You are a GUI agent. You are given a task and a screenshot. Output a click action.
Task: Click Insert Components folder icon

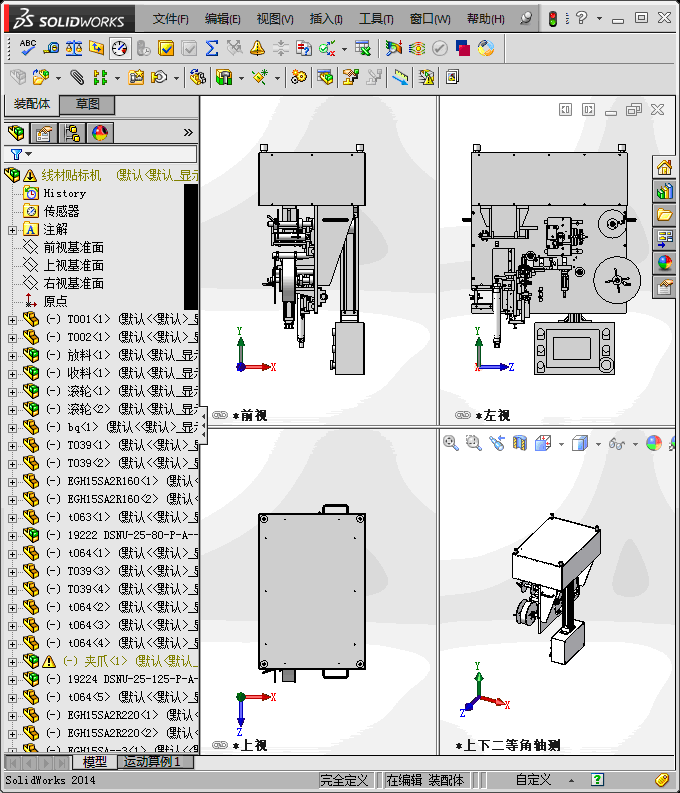40,77
